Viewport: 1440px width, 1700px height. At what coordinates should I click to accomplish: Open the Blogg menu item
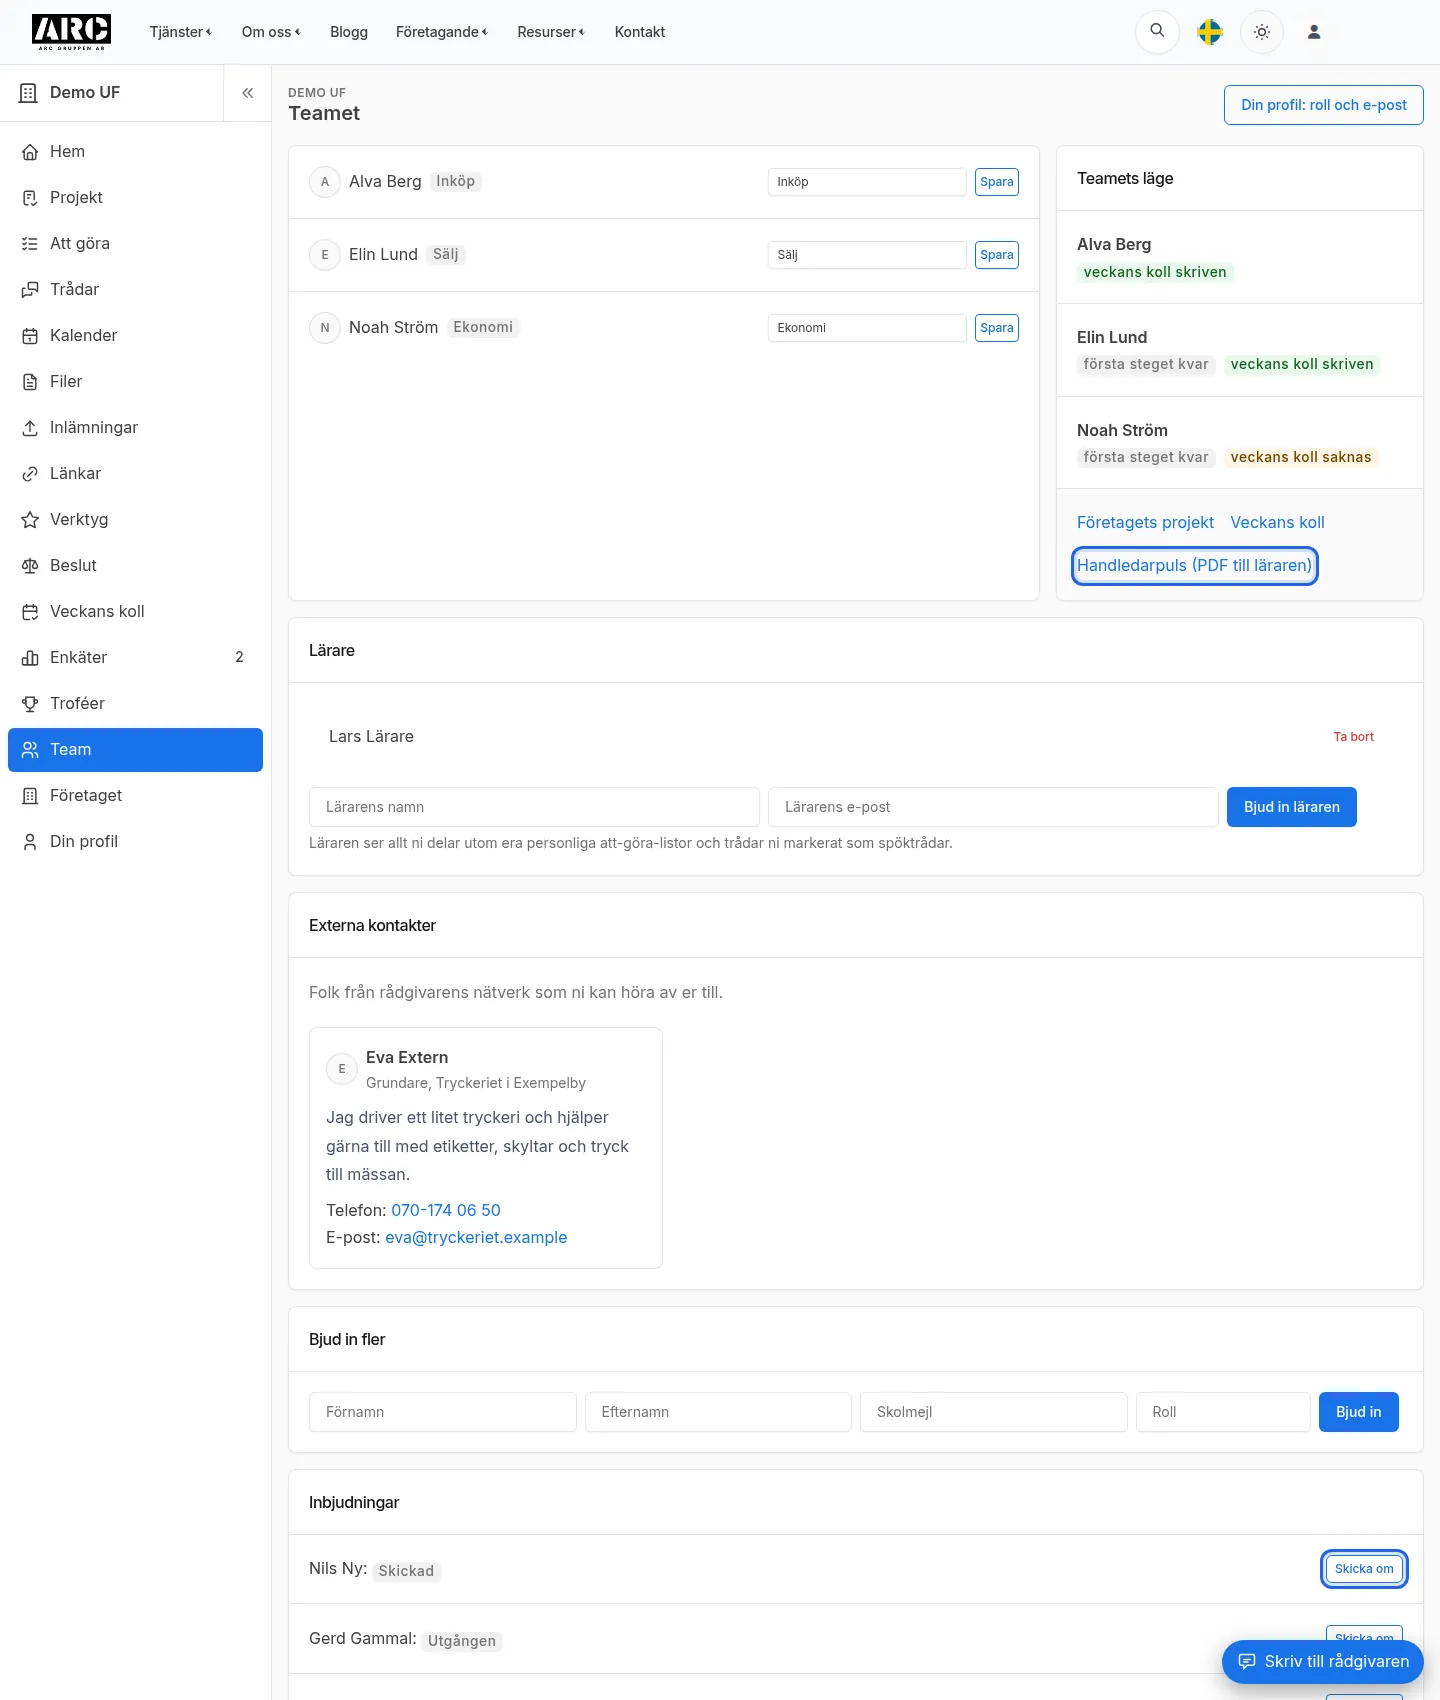click(349, 32)
